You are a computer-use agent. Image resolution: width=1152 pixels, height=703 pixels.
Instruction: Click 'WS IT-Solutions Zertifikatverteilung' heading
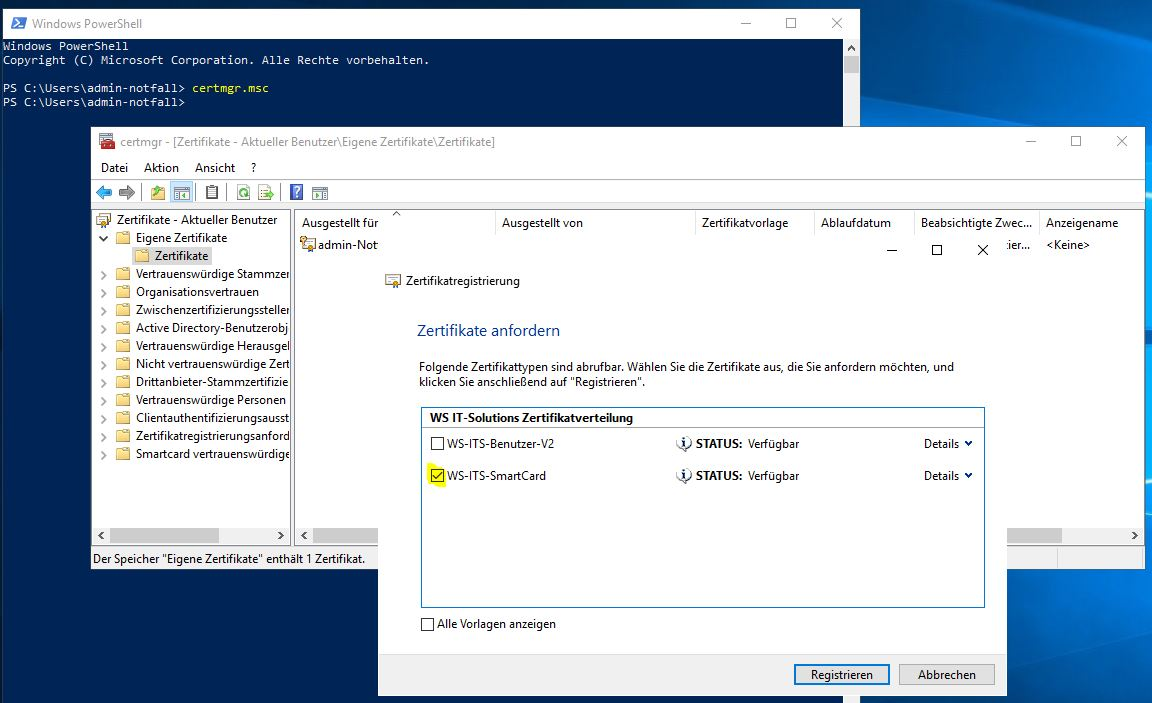pos(531,417)
